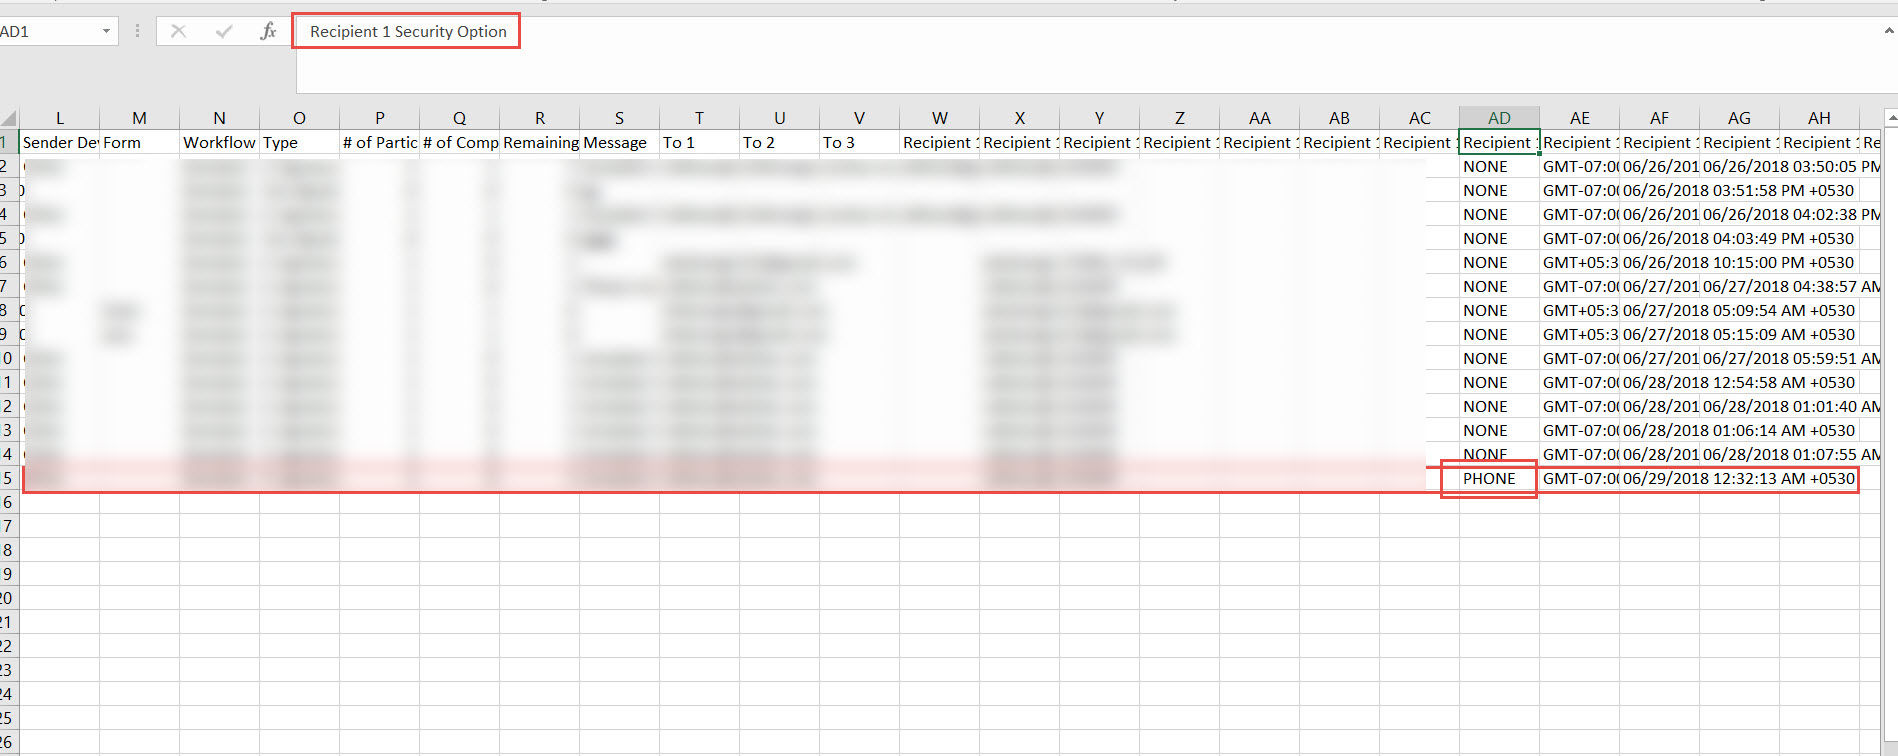Click the 'To 1' header cell
The width and height of the screenshot is (1898, 756).
point(699,143)
